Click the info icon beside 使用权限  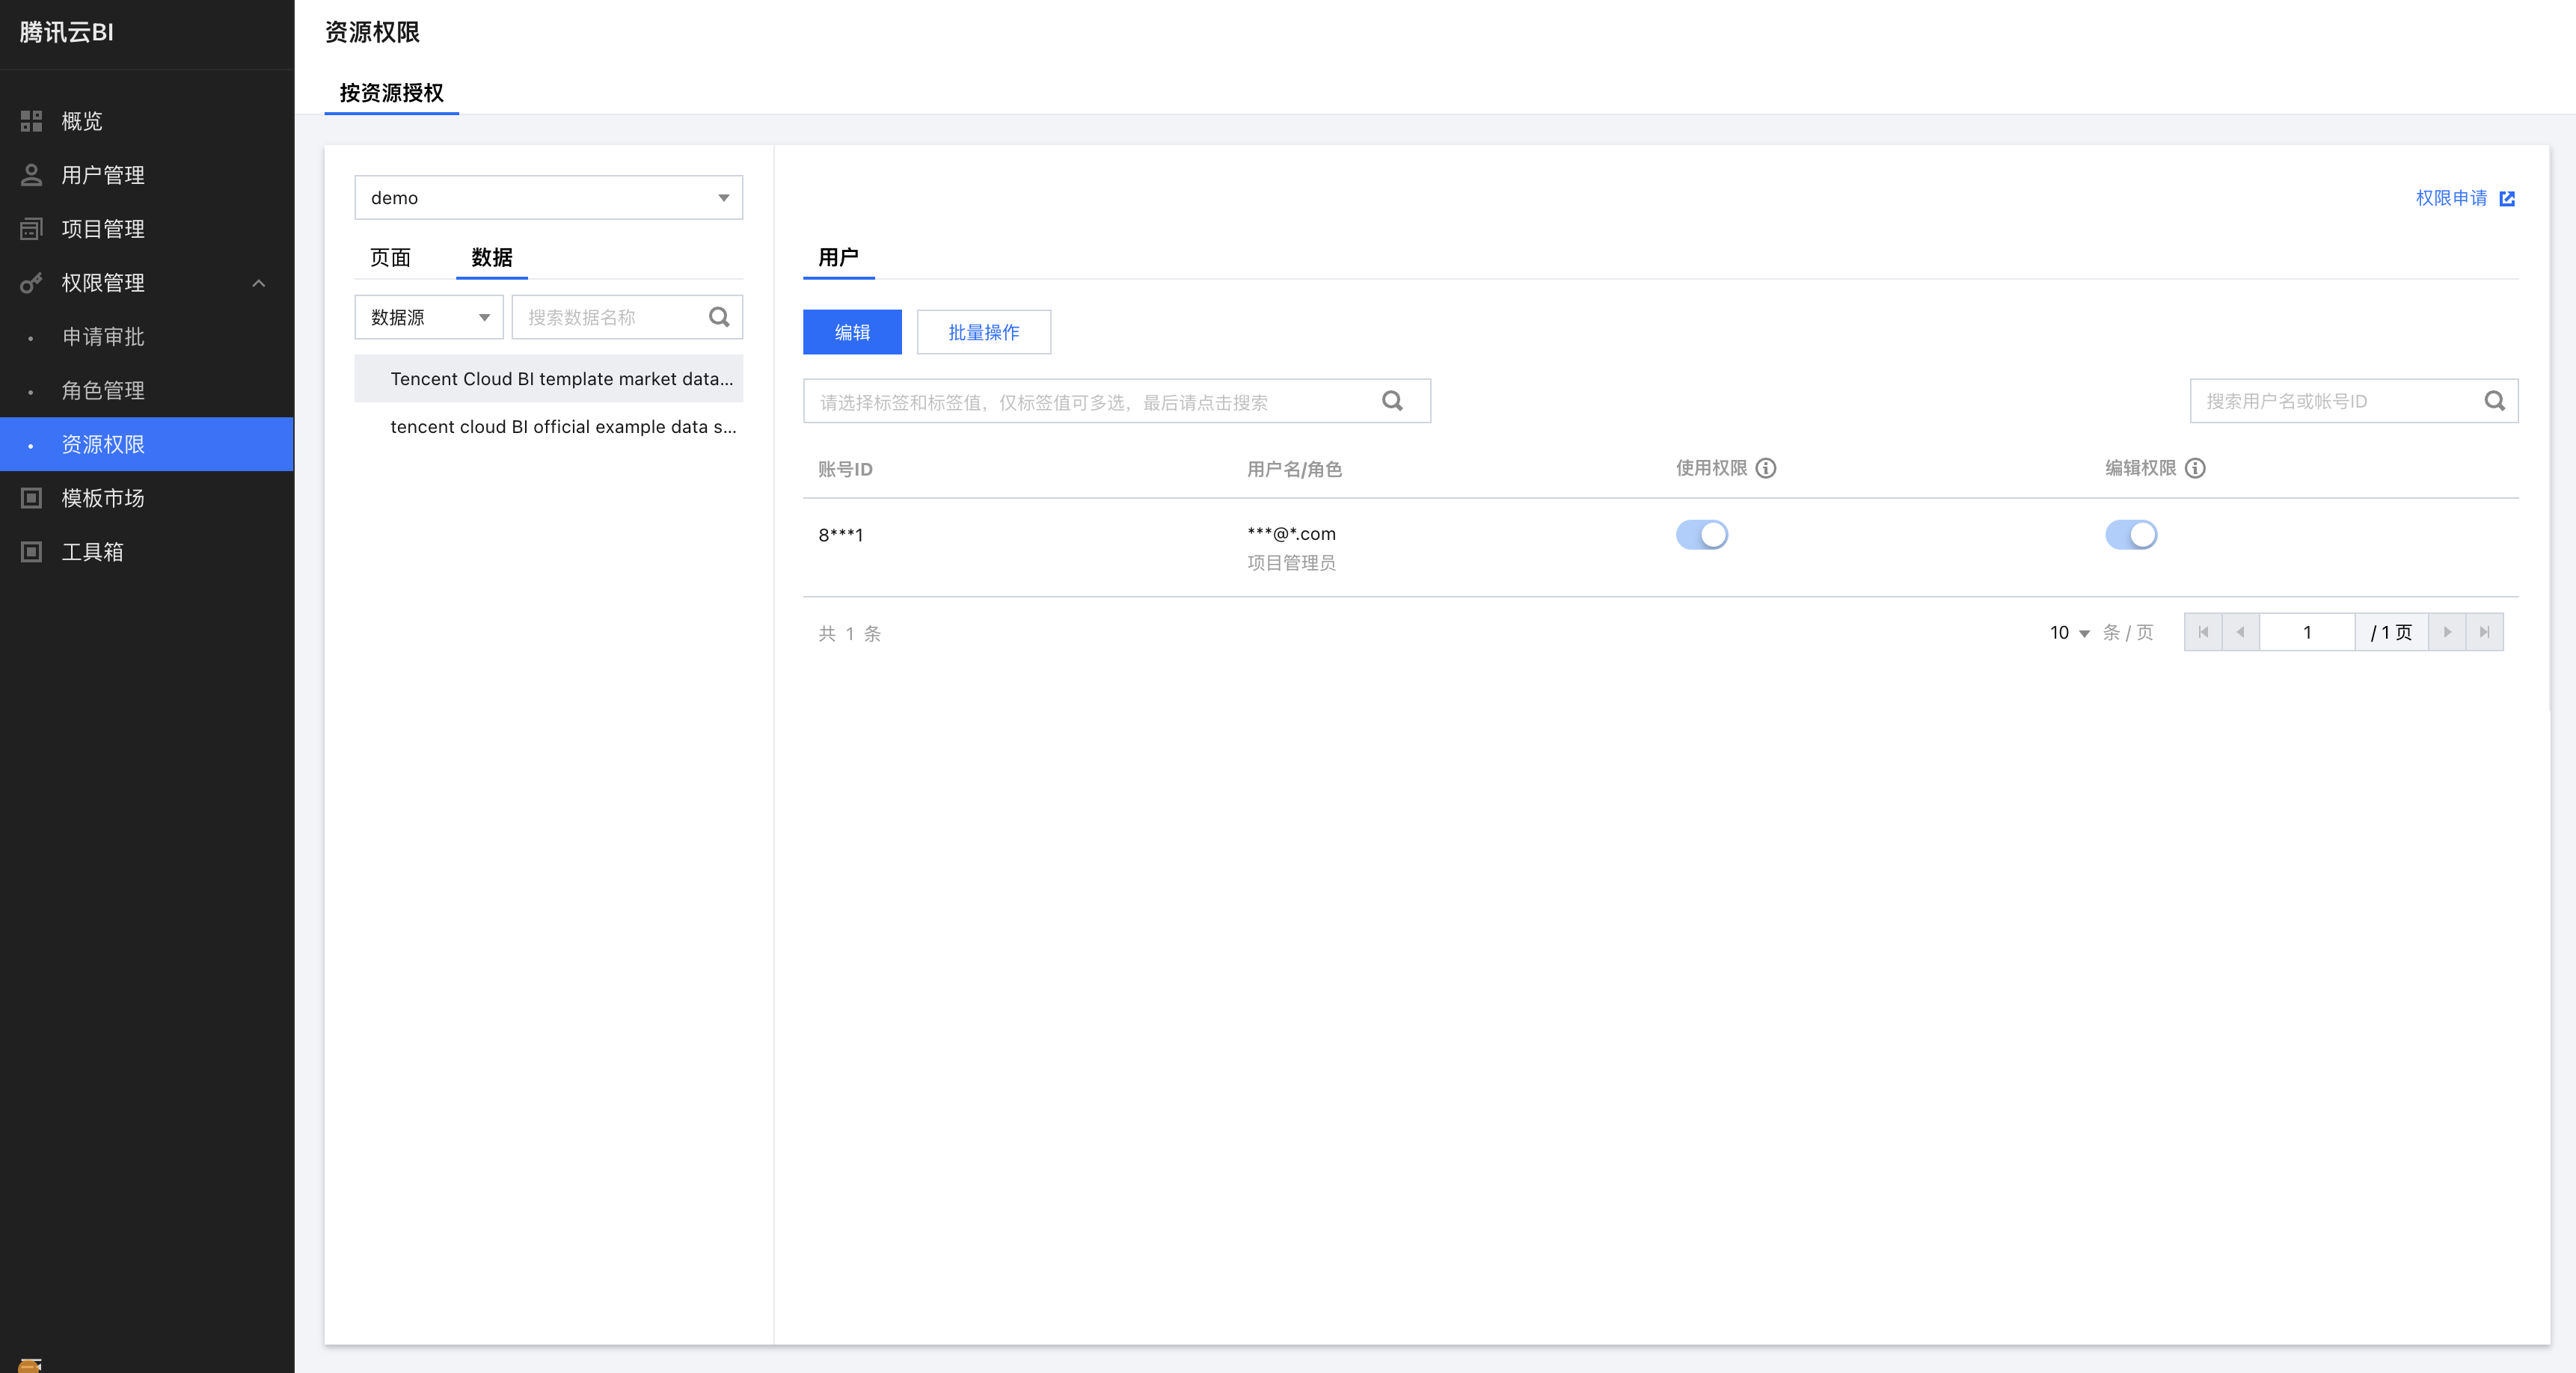(1766, 468)
